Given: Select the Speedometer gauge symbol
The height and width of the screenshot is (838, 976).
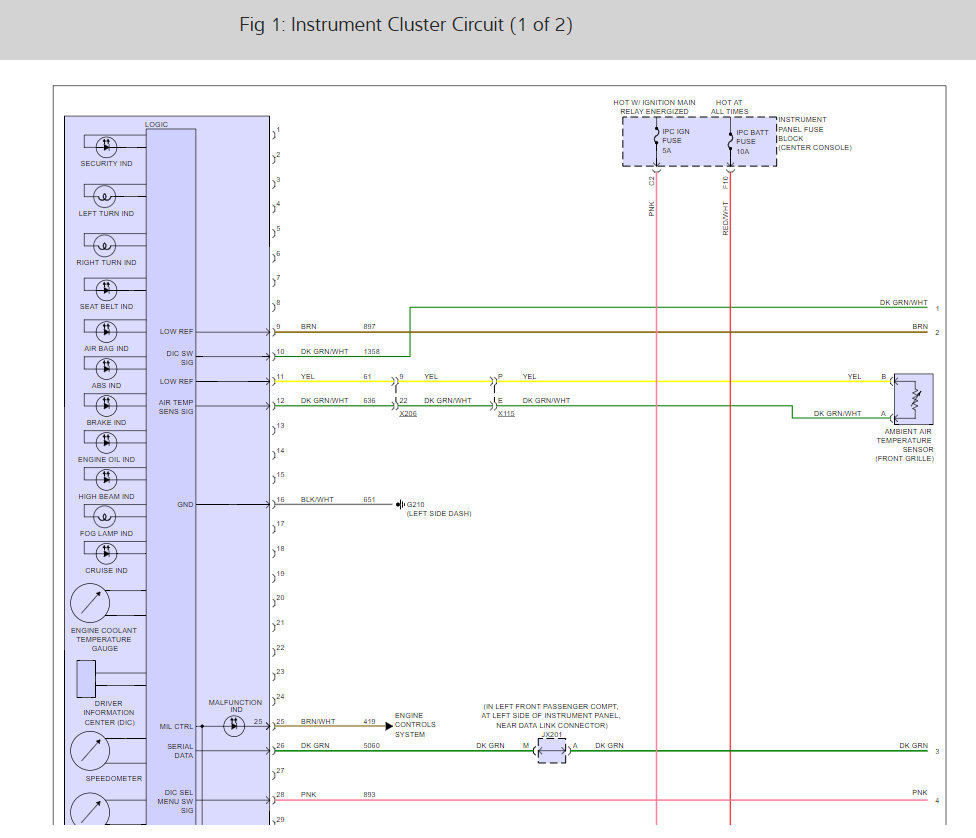Looking at the screenshot, I should 90,751.
